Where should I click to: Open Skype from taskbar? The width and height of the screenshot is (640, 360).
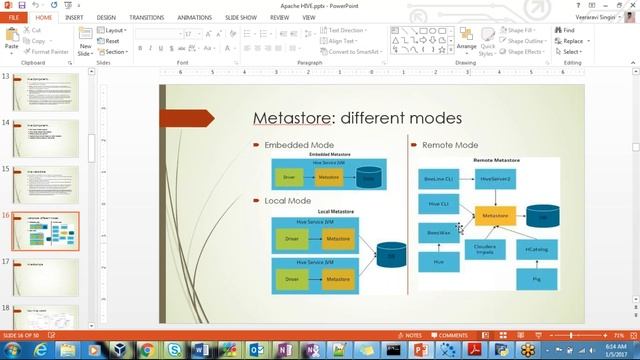point(174,350)
